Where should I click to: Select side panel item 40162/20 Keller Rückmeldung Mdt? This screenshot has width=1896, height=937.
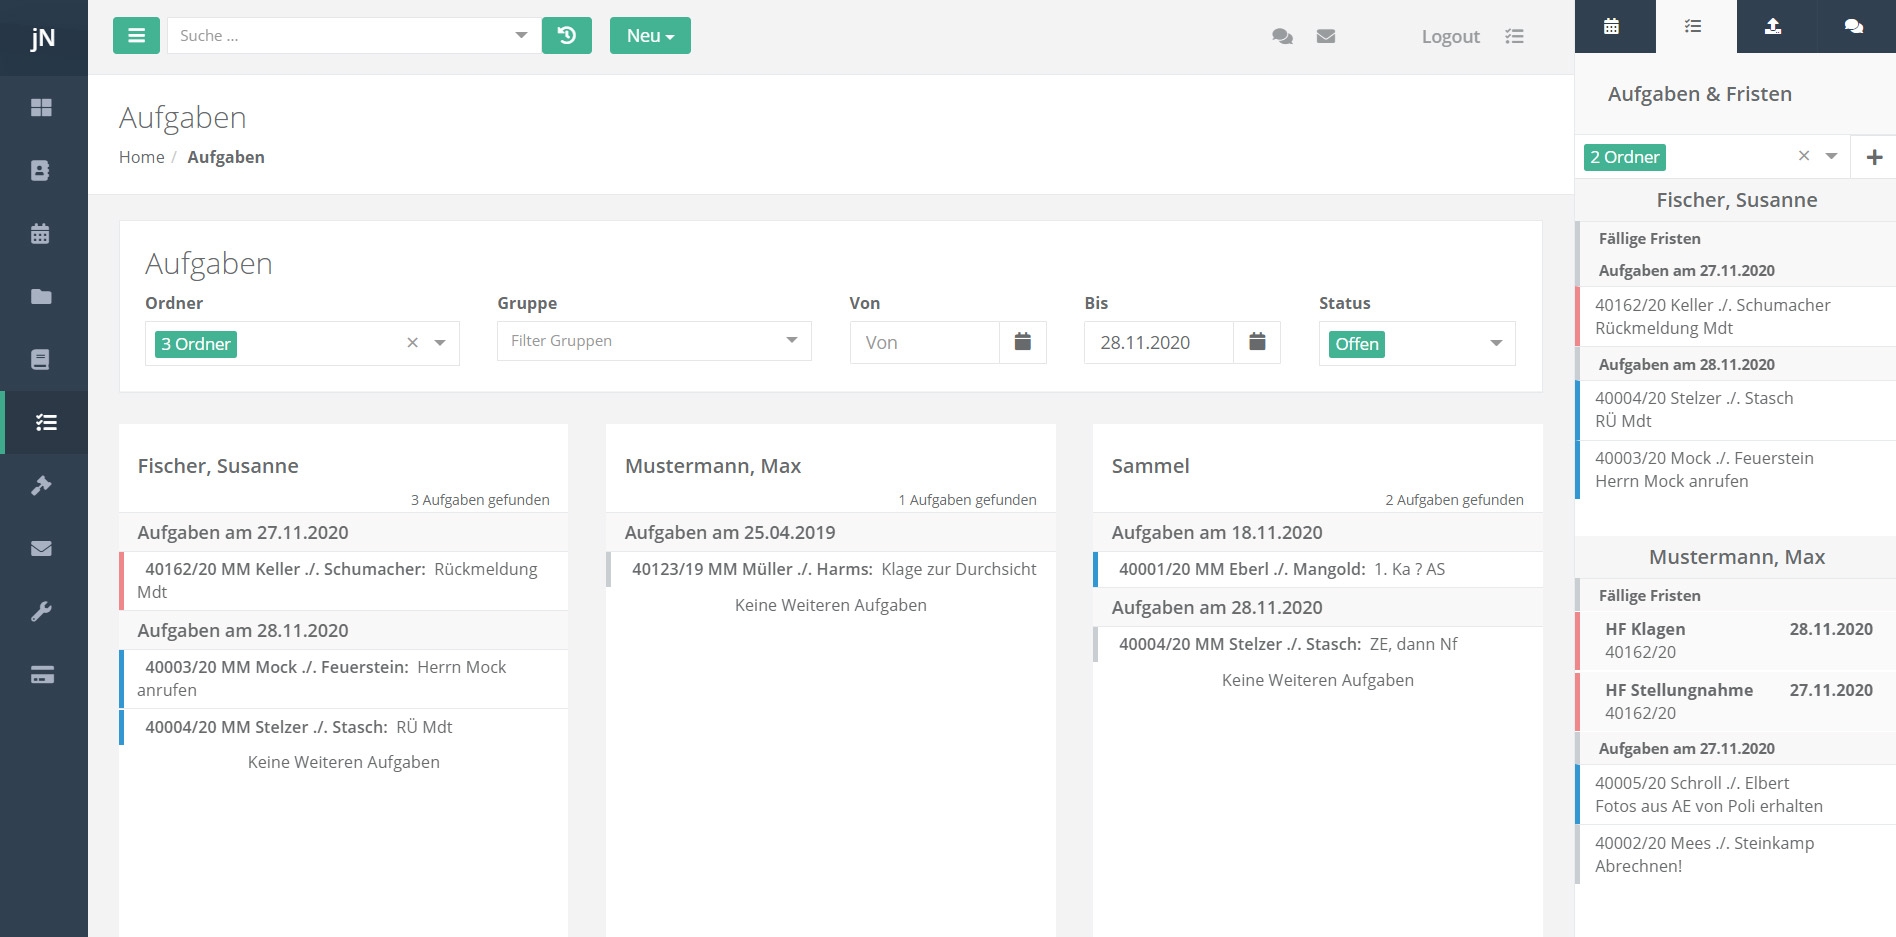(1736, 317)
